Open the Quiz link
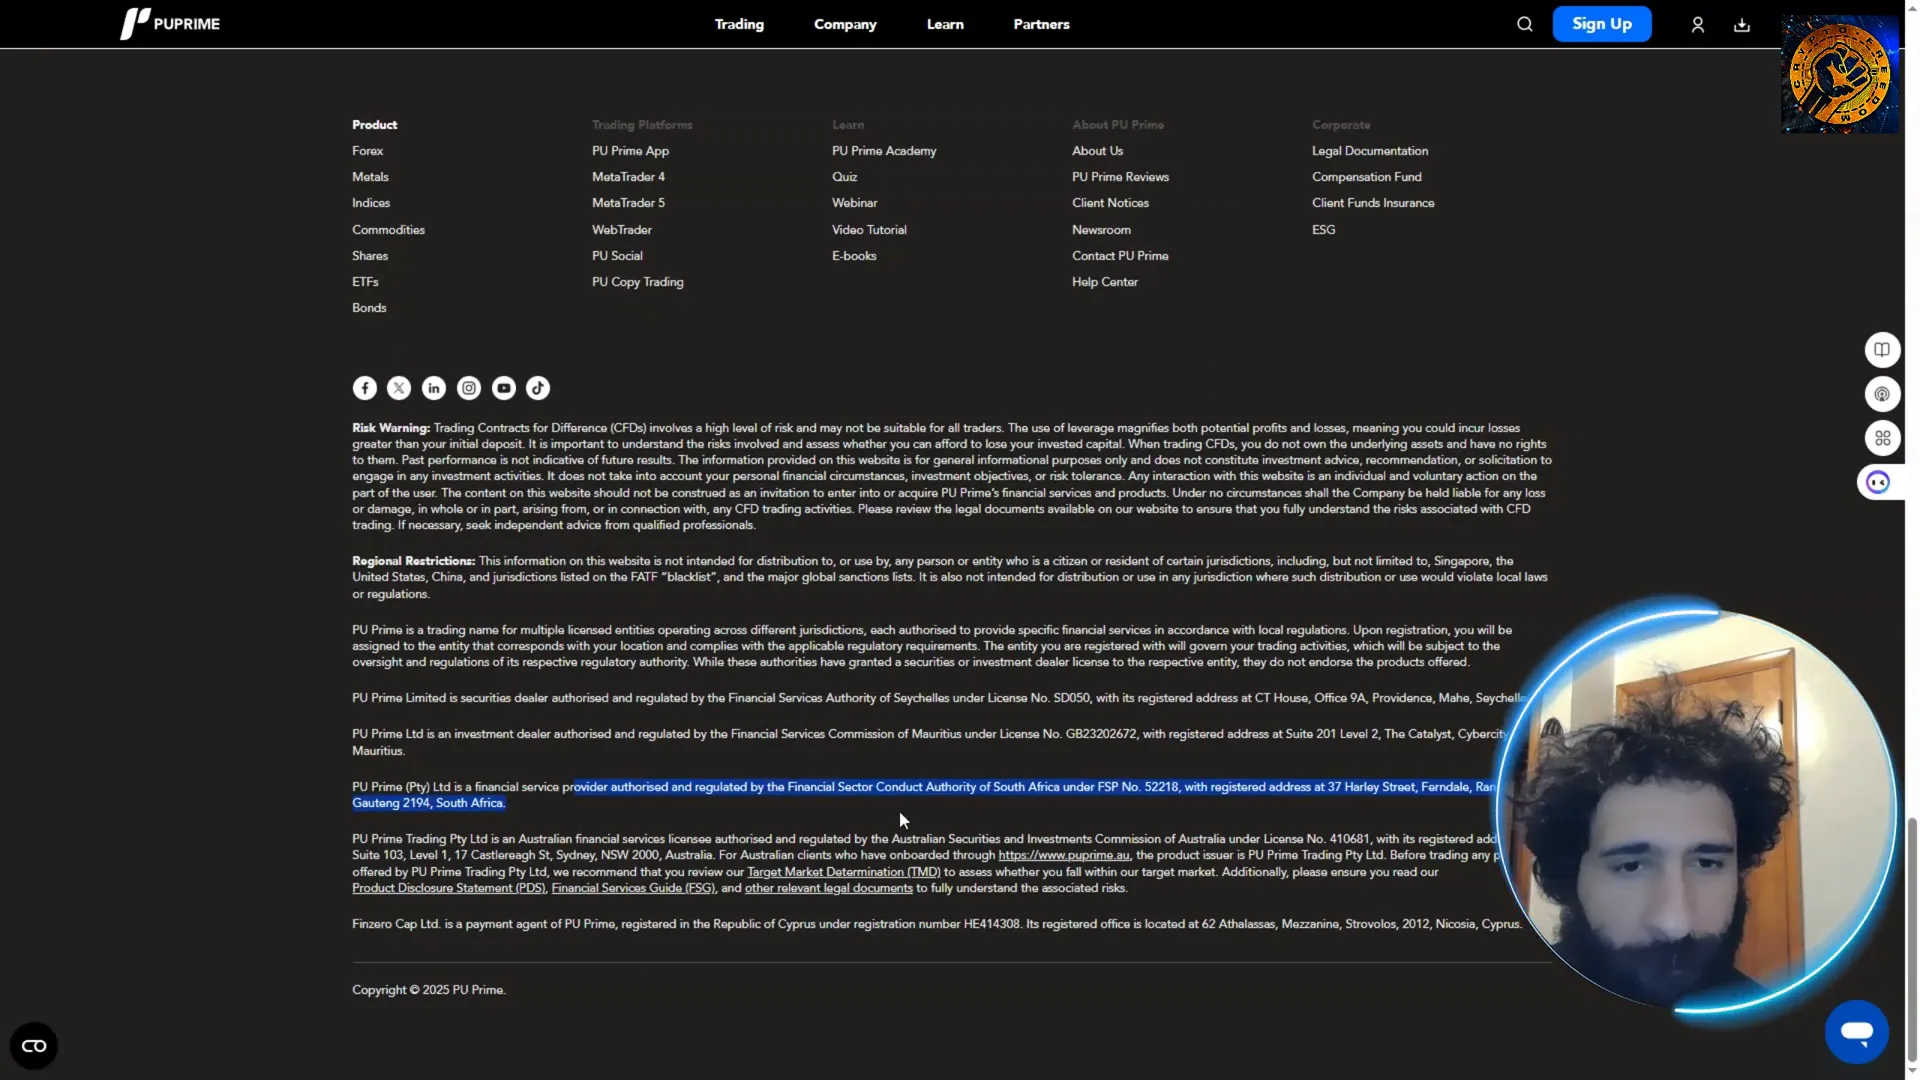1920x1080 pixels. pyautogui.click(x=844, y=177)
